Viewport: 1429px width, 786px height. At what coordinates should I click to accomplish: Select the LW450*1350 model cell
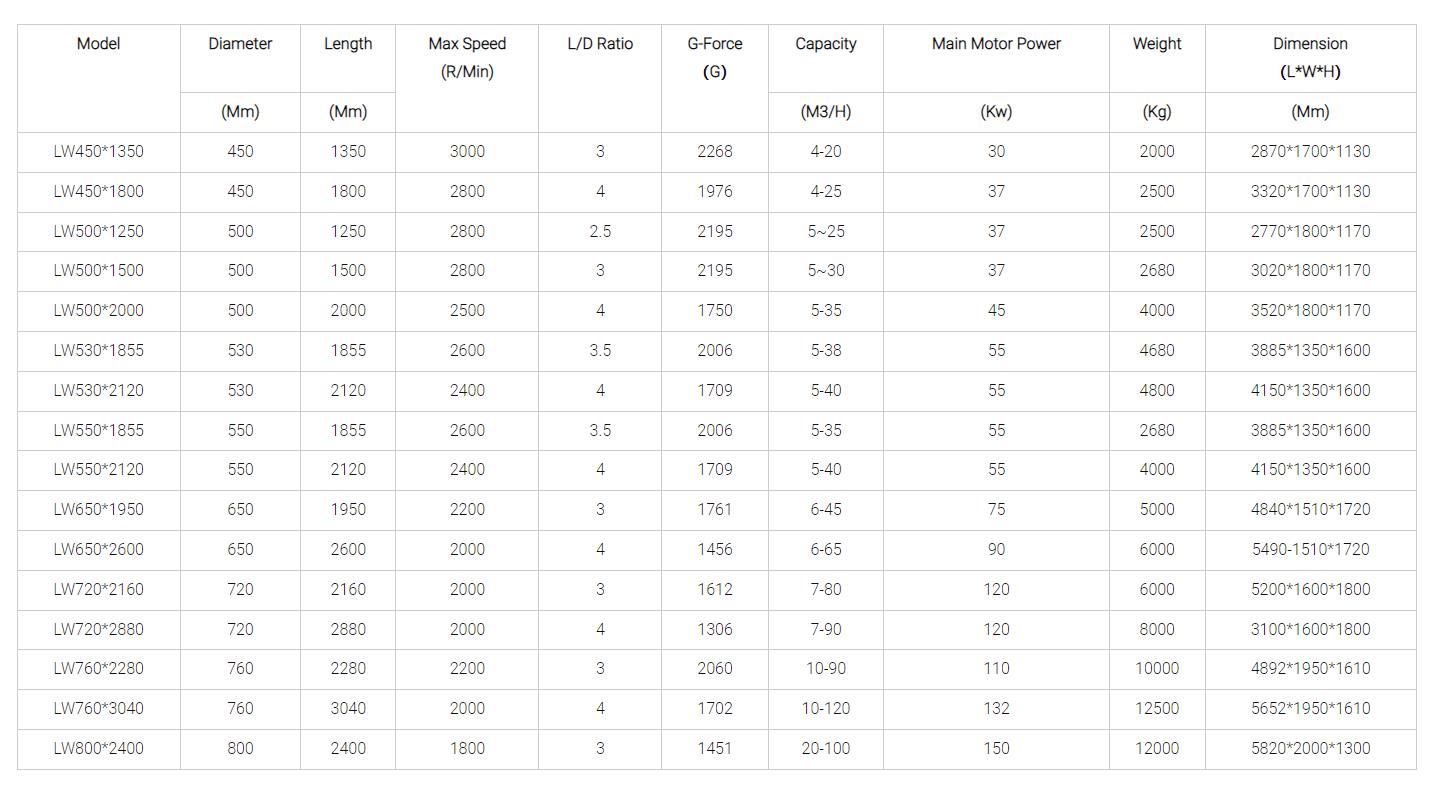click(x=97, y=151)
